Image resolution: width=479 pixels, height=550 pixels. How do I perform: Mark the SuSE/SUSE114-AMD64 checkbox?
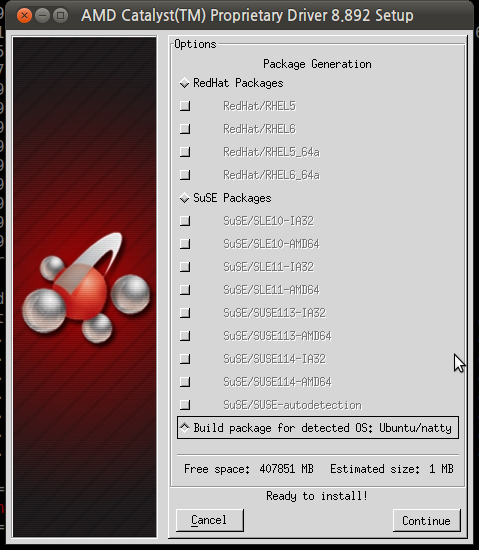[185, 382]
